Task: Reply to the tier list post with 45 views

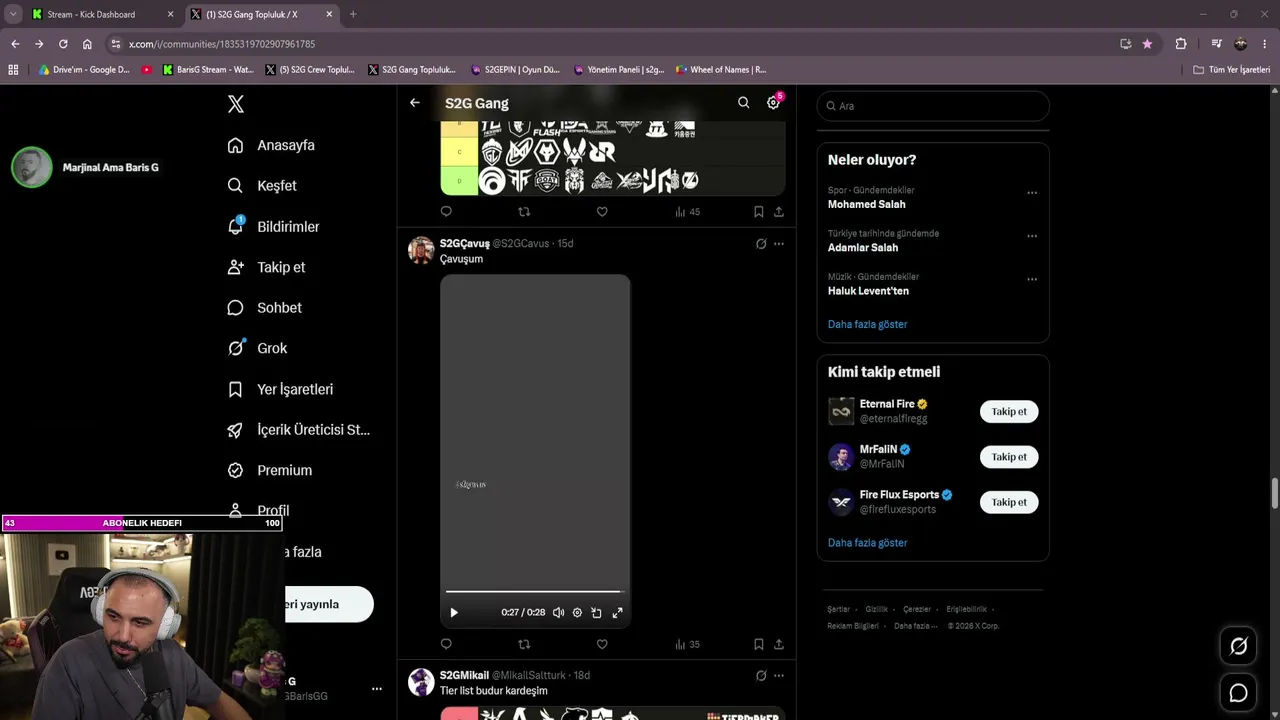Action: 446,212
